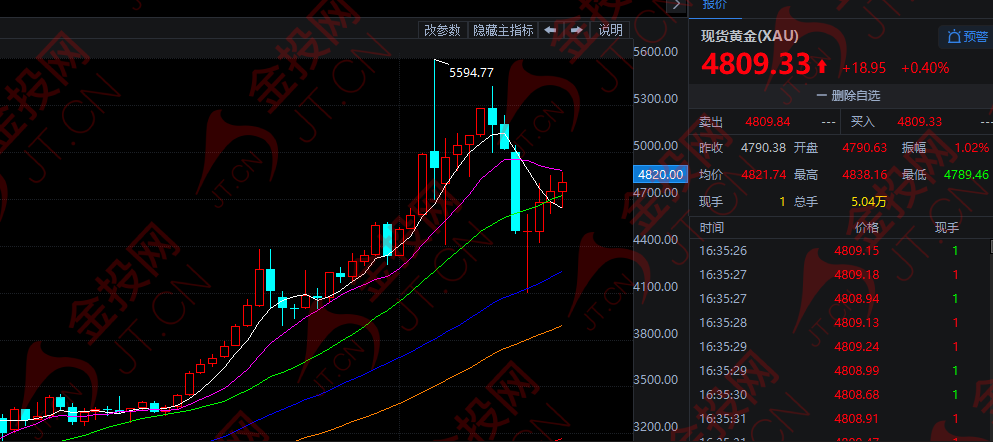The width and height of the screenshot is (993, 442).
Task: Select the 16:35:28 trade row
Action: click(x=839, y=323)
